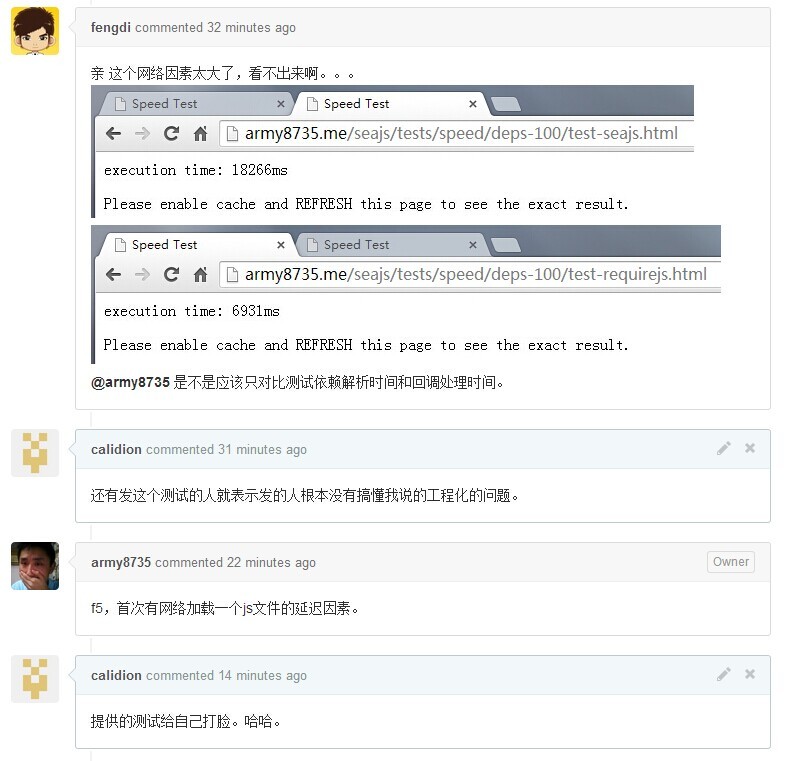The image size is (796, 761).
Task: Open the '32 minutes ago' comment timestamp
Action: click(251, 27)
